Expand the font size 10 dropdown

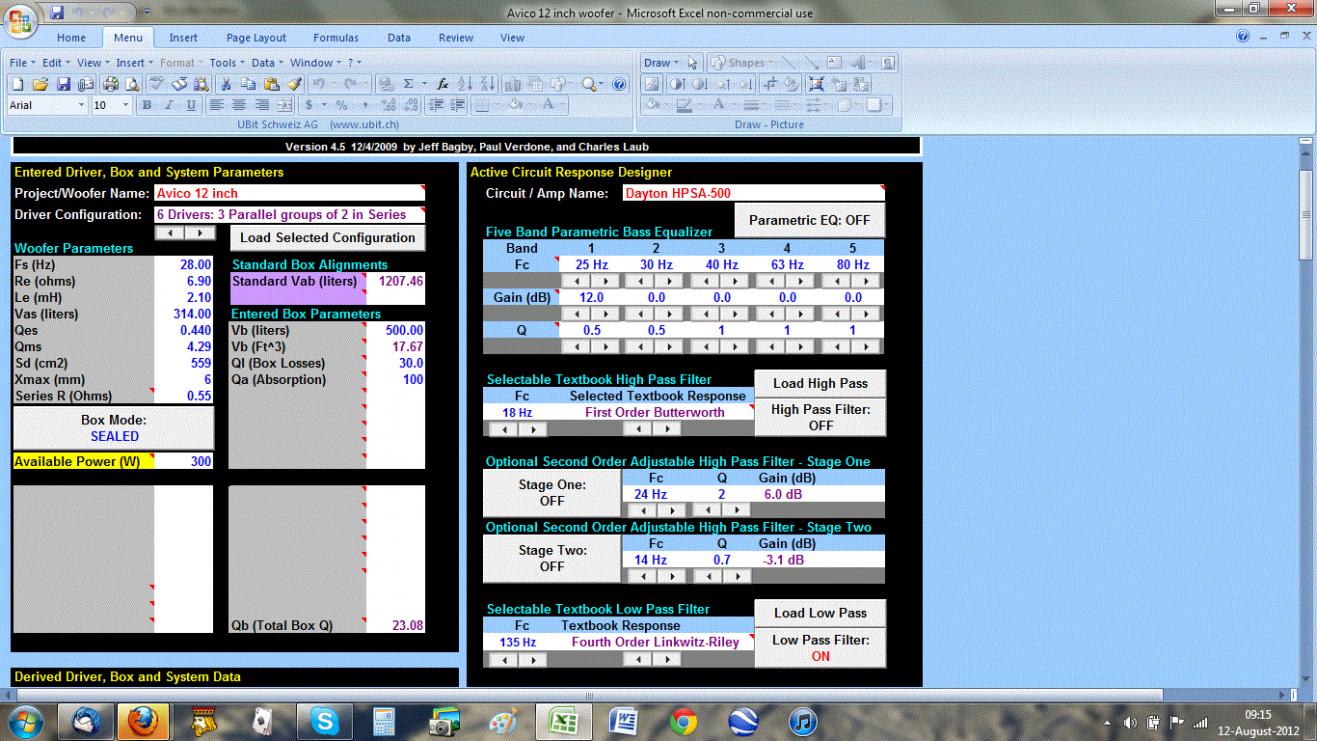[126, 105]
